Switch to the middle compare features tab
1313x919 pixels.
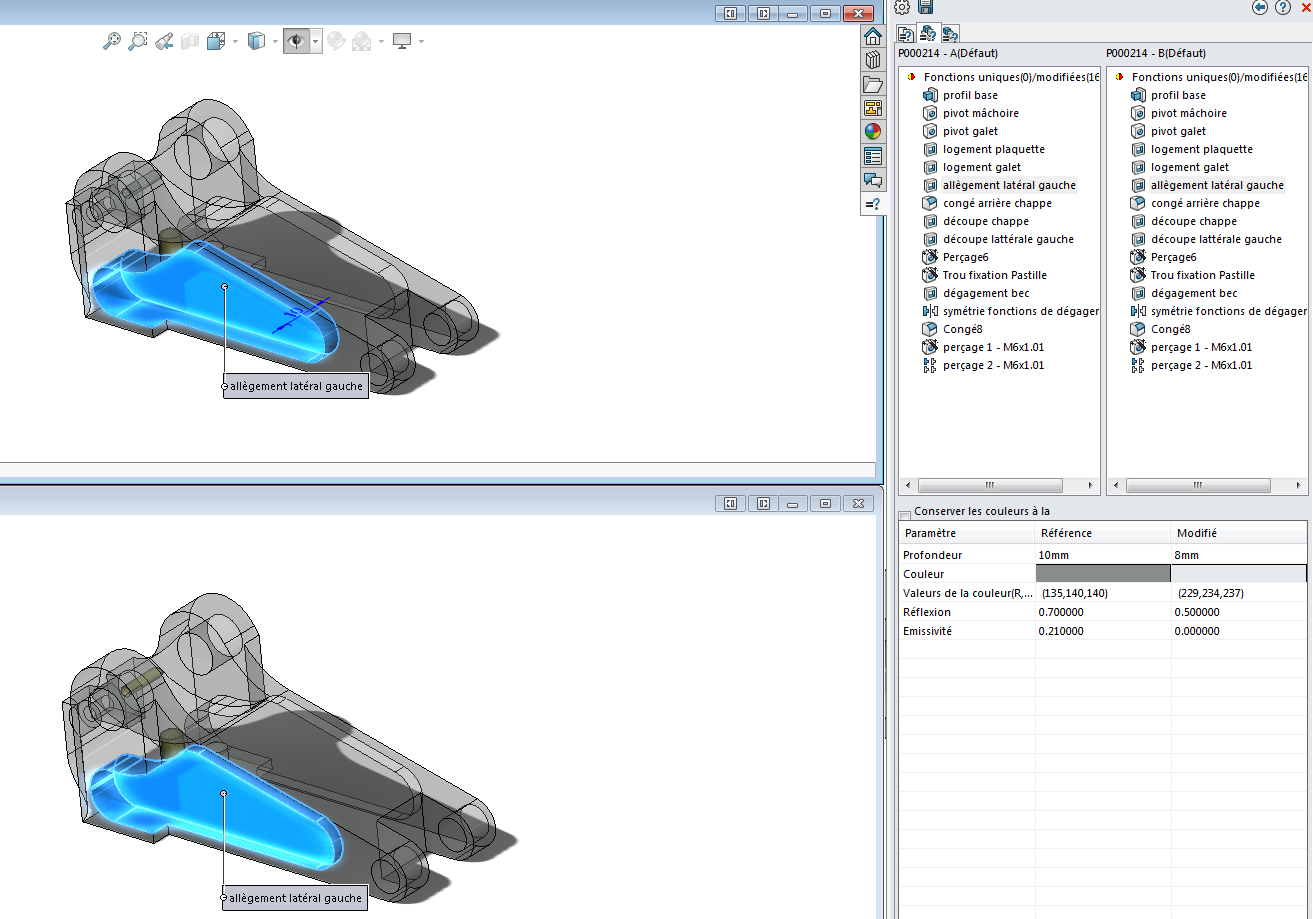(x=928, y=34)
